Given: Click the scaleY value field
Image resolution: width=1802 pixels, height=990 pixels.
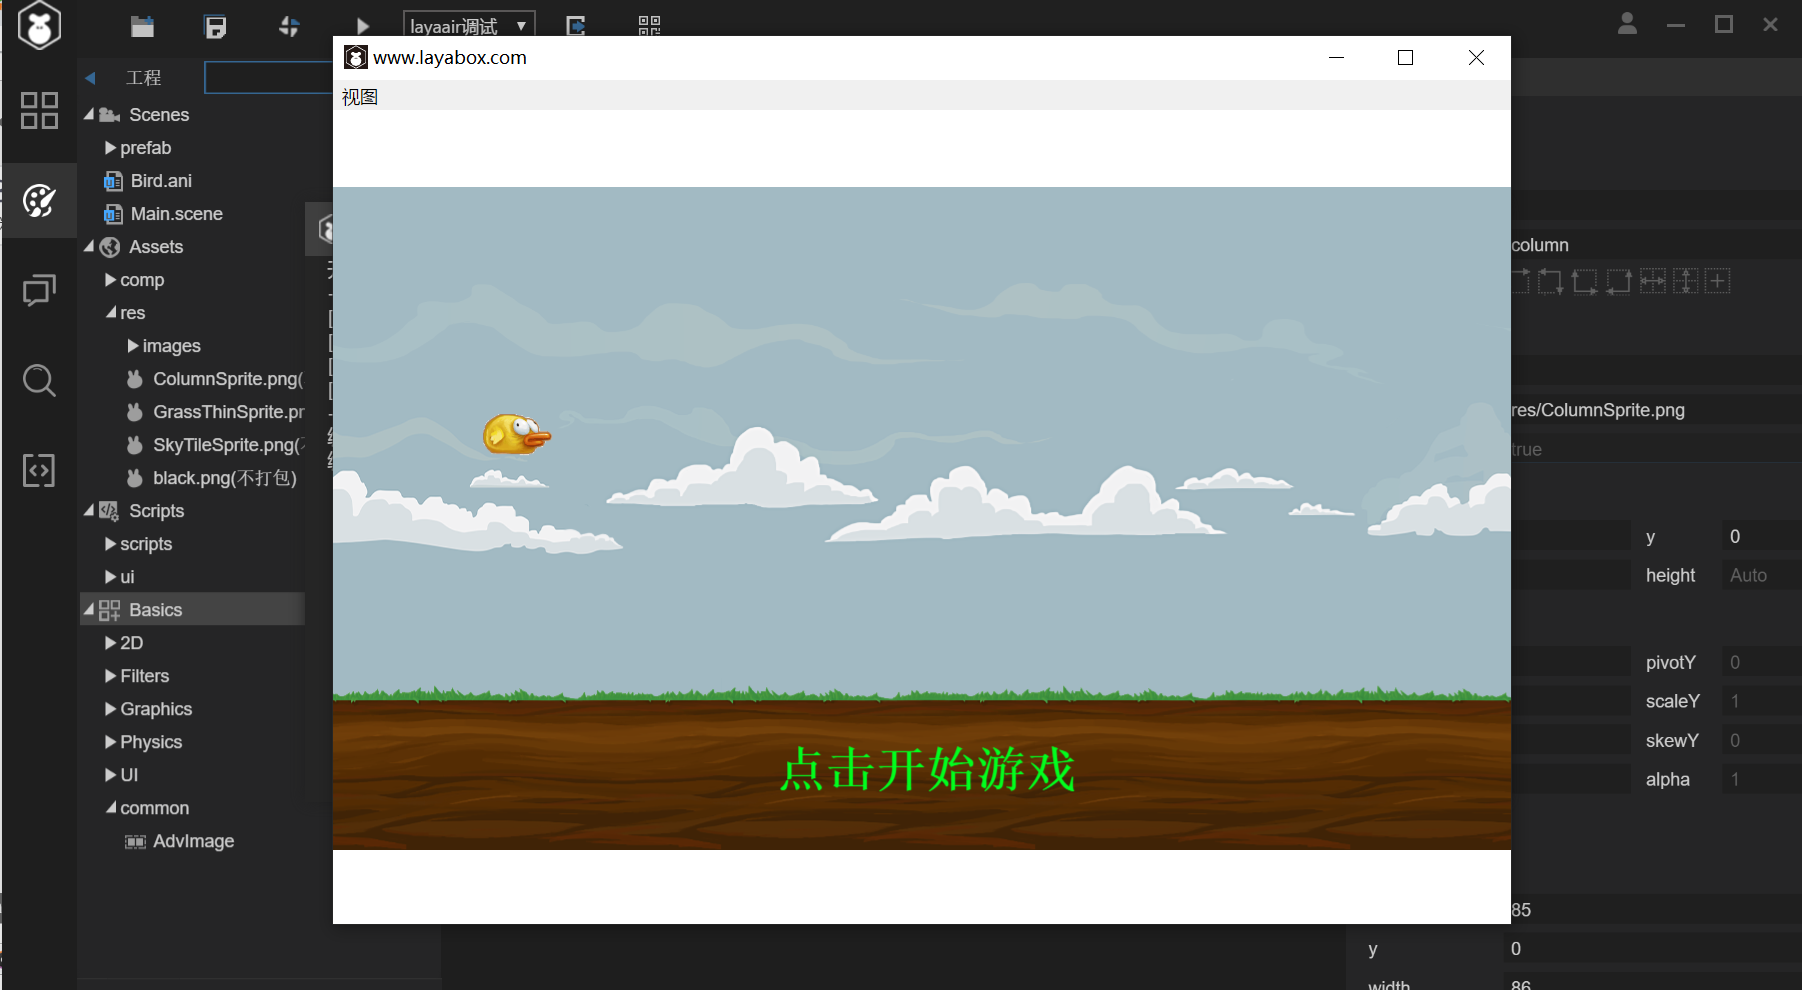Looking at the screenshot, I should [x=1761, y=701].
